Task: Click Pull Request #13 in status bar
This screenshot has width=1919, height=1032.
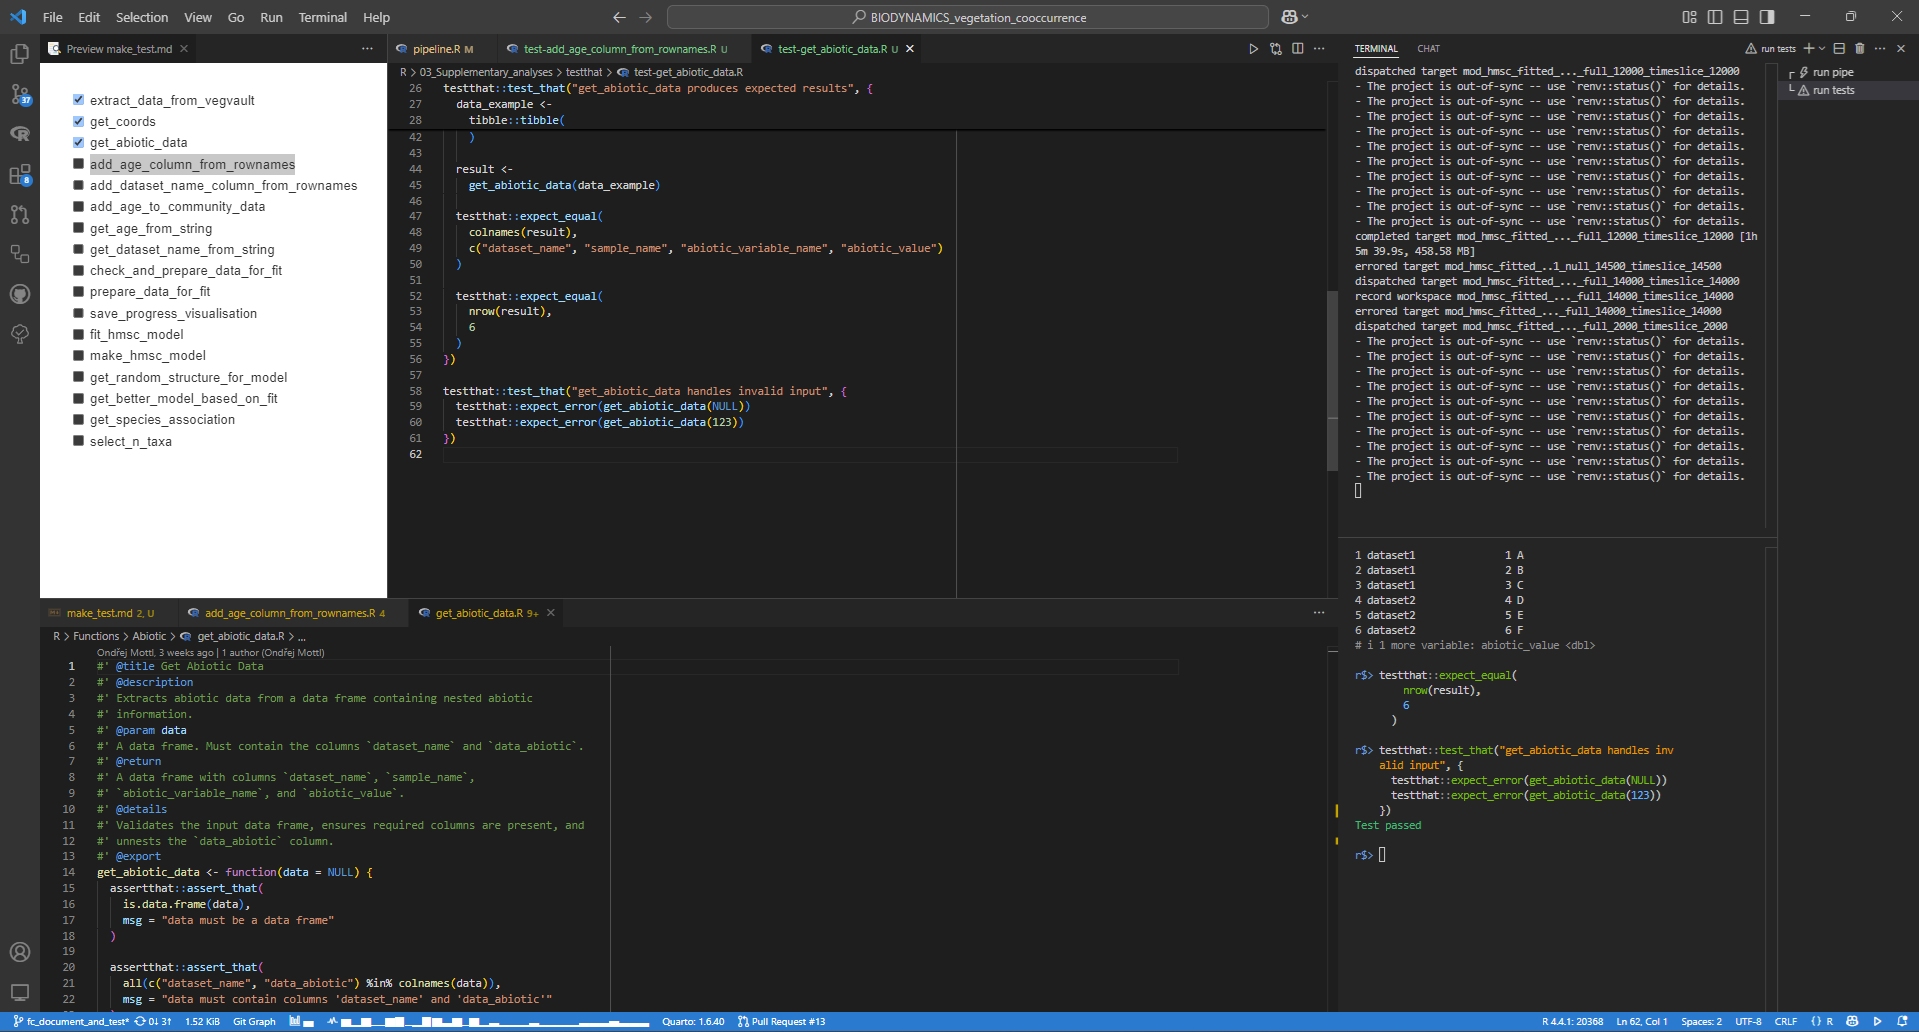Action: tap(781, 1021)
